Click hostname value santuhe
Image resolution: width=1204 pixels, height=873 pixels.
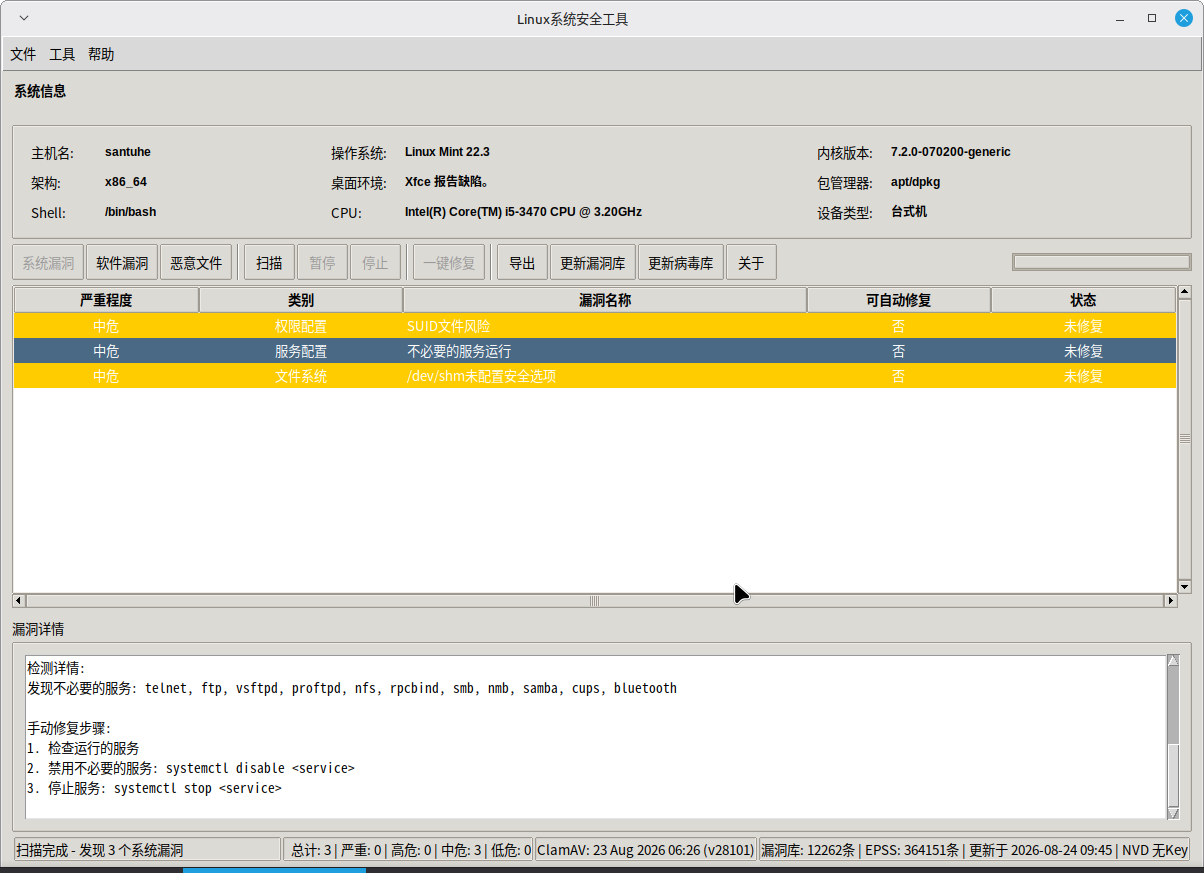pos(128,152)
